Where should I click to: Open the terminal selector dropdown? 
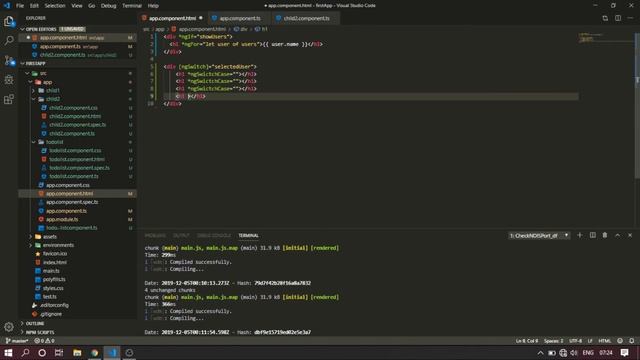[x=539, y=236]
